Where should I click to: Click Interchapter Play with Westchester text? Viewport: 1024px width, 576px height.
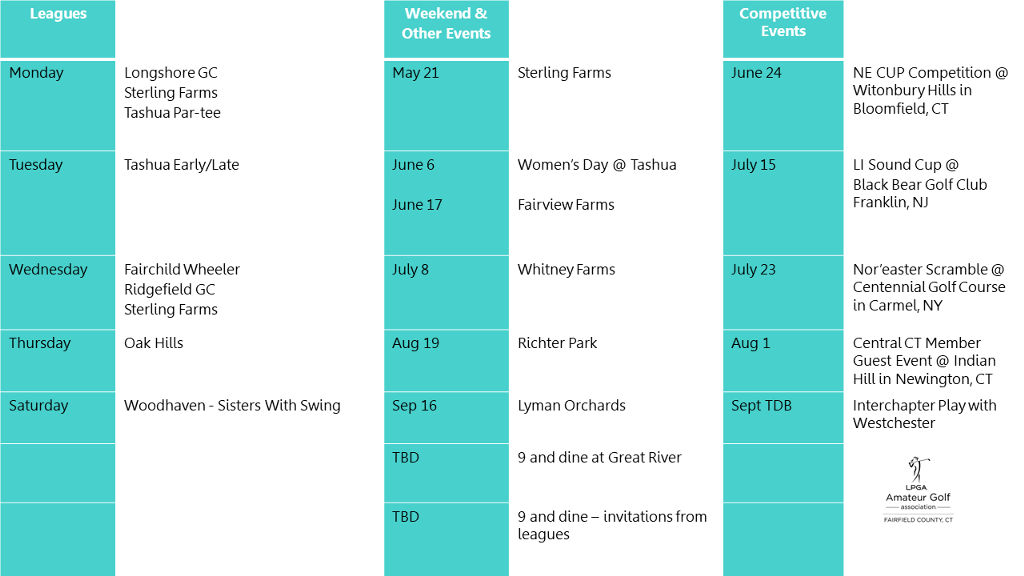coord(924,414)
